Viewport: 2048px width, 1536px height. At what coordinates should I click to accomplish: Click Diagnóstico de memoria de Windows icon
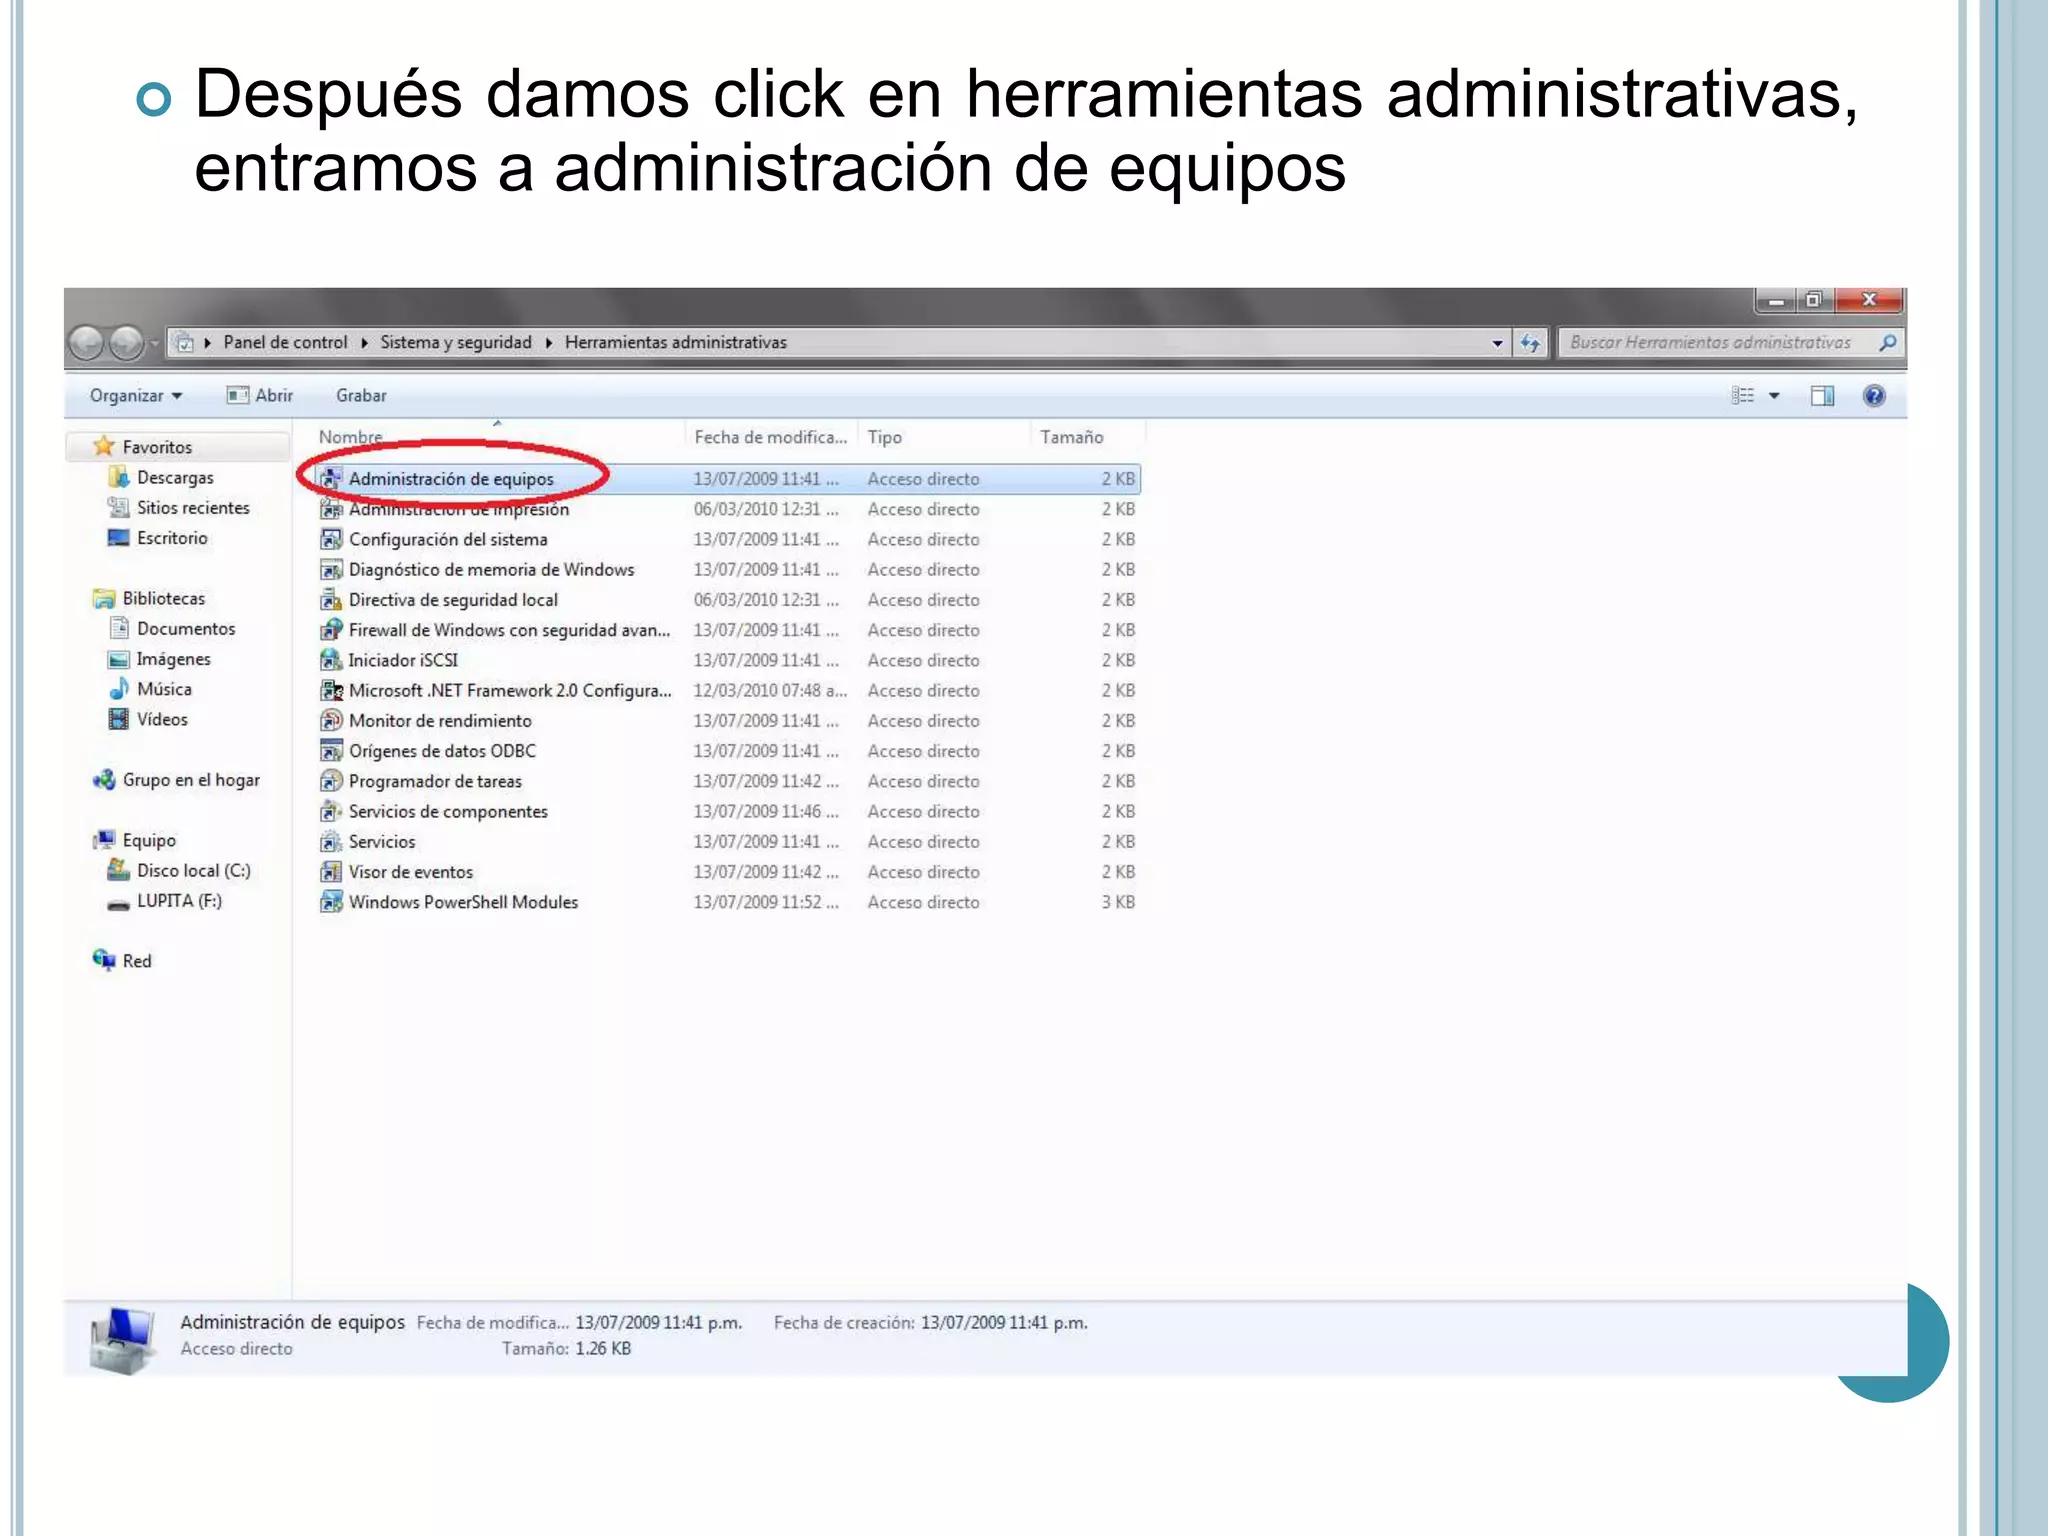pos(330,570)
